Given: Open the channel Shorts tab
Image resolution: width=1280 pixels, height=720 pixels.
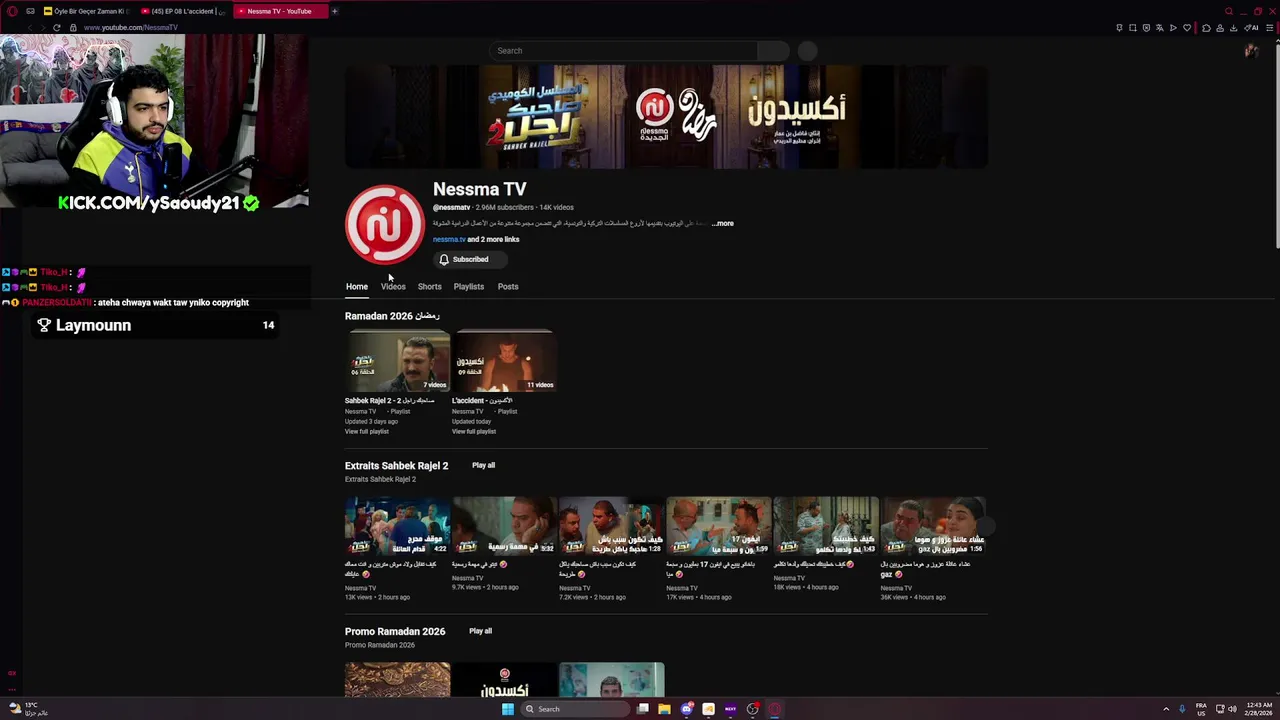Looking at the screenshot, I should click(x=429, y=286).
